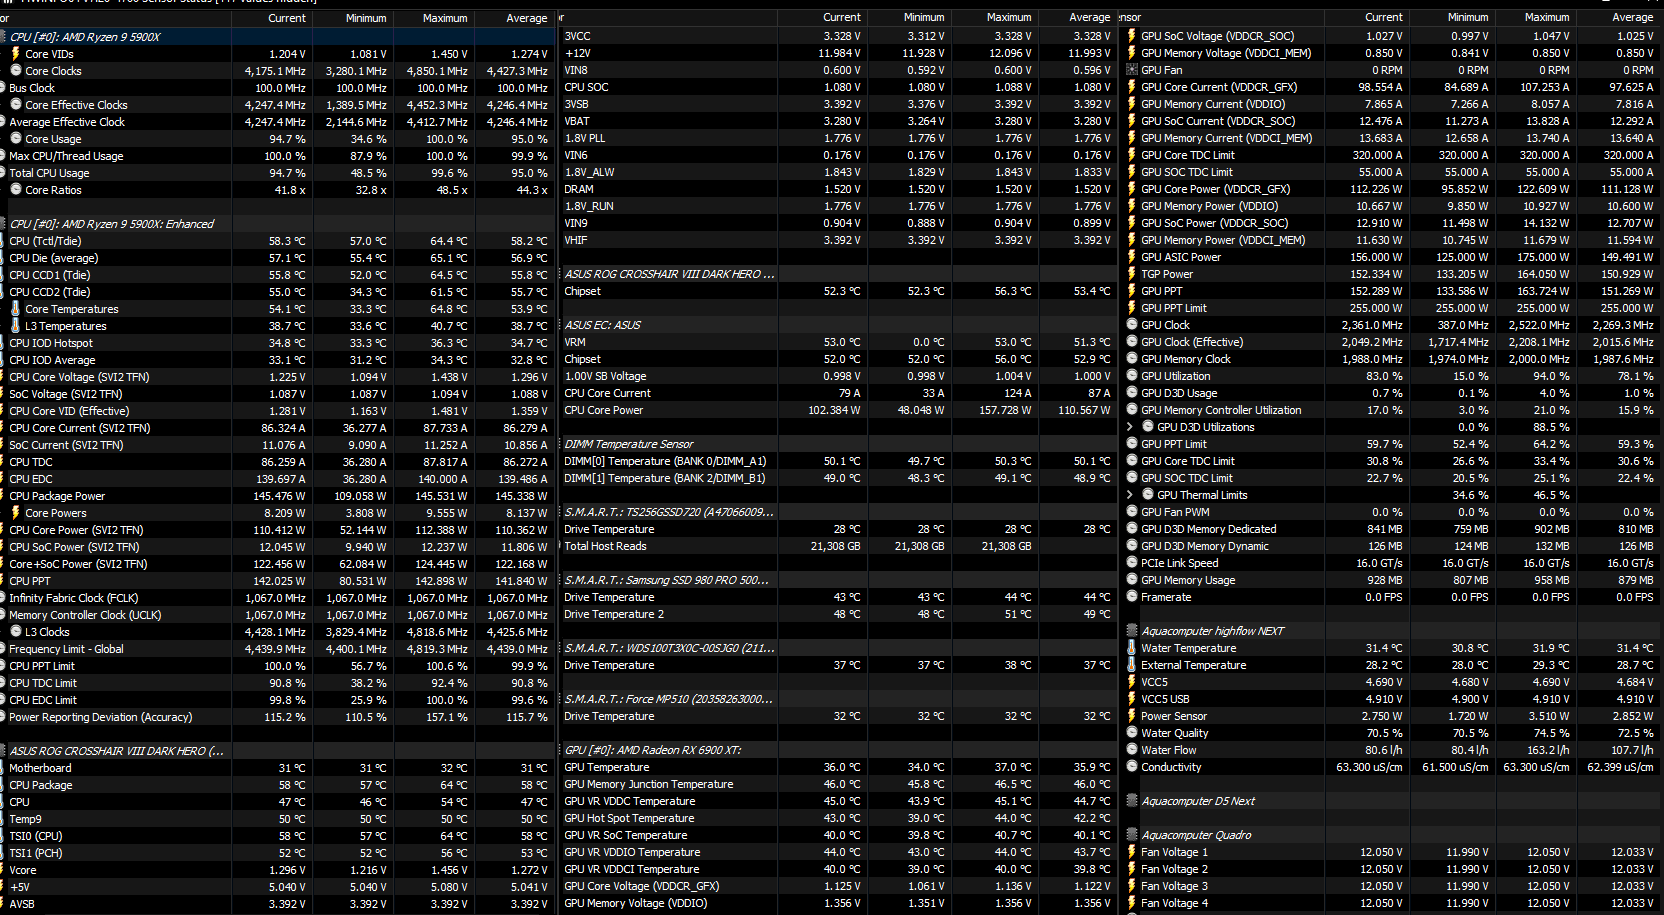This screenshot has height=915, width=1664.
Task: Select the DIMM[0] Temperature (BANK 0/DIMM_A1) row
Action: pos(838,461)
